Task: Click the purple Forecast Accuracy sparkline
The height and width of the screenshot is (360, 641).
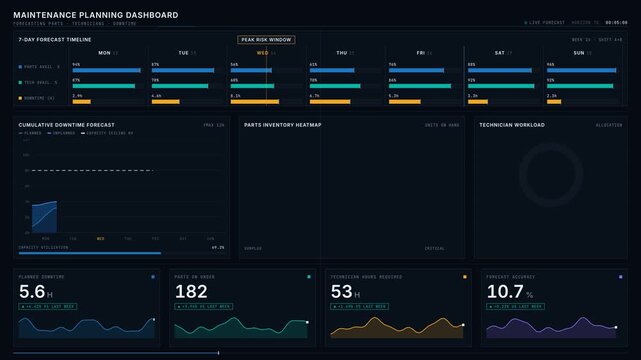Action: click(551, 328)
